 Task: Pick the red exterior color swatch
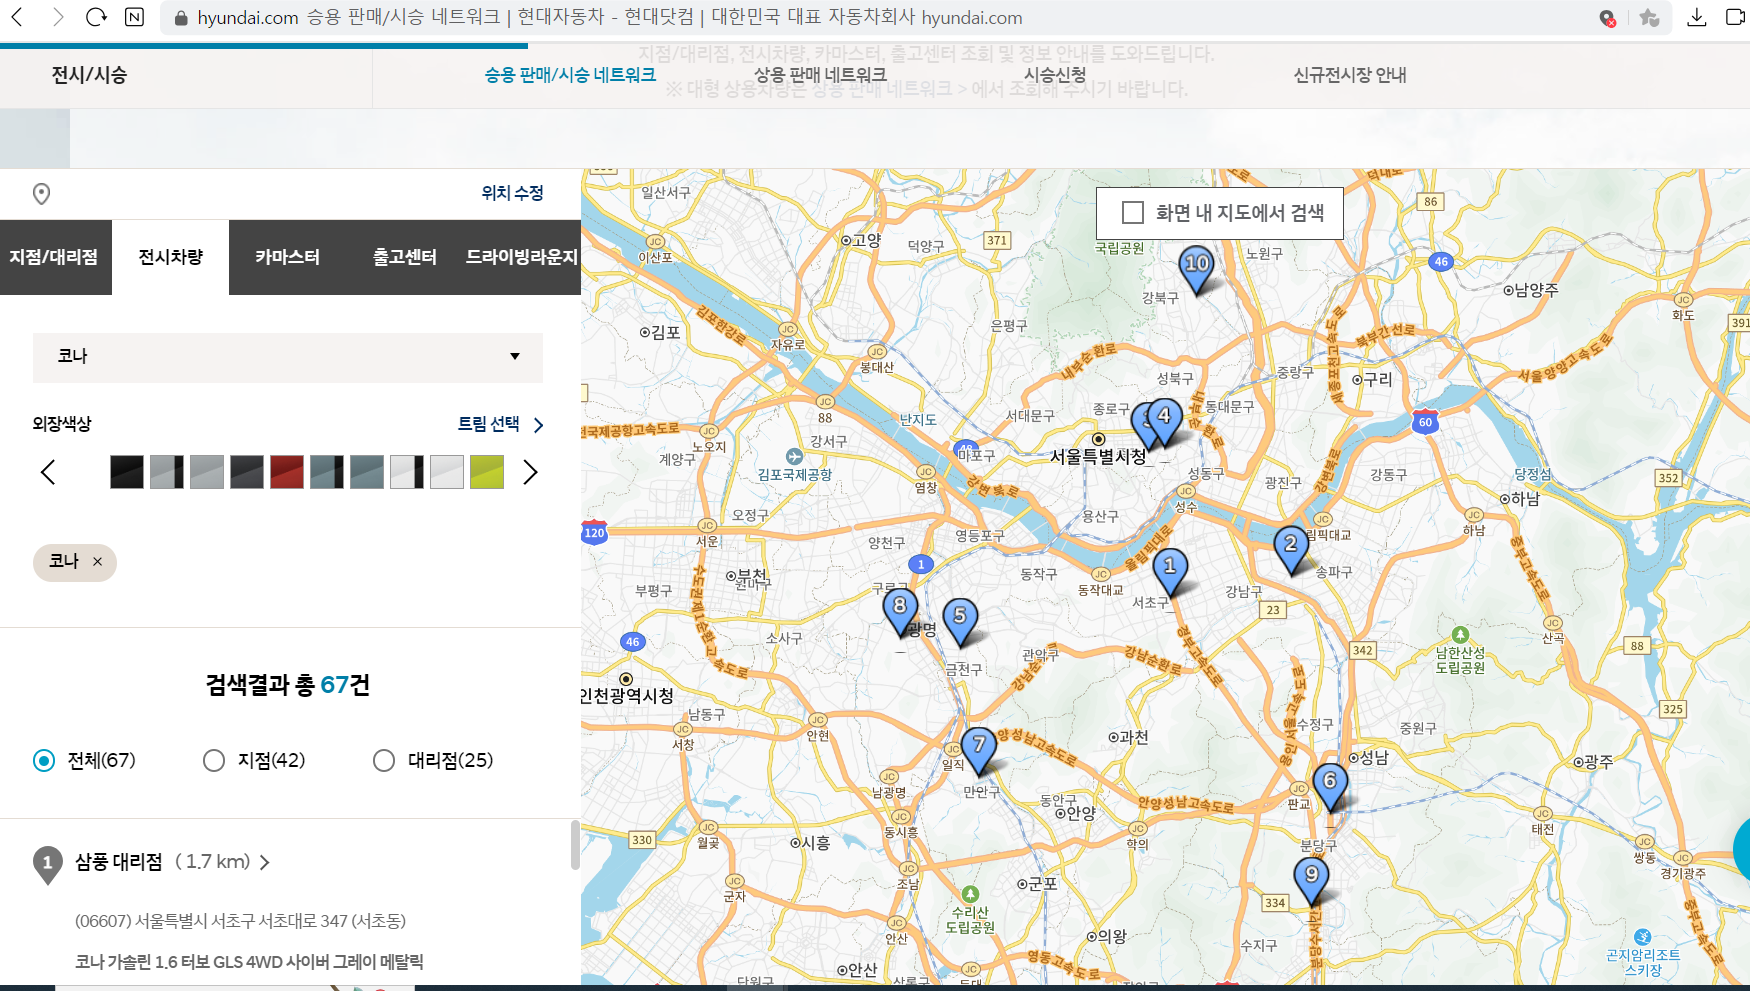point(287,472)
